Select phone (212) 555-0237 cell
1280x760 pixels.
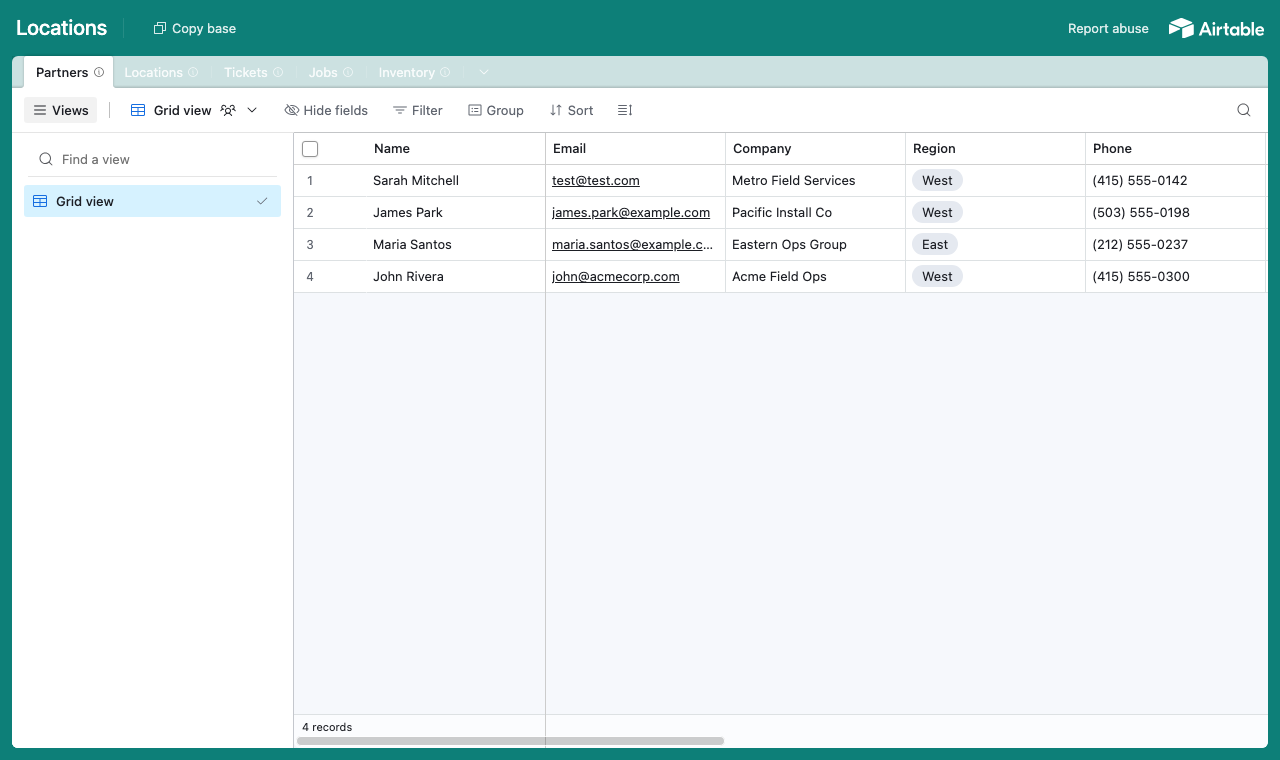[x=1176, y=244]
